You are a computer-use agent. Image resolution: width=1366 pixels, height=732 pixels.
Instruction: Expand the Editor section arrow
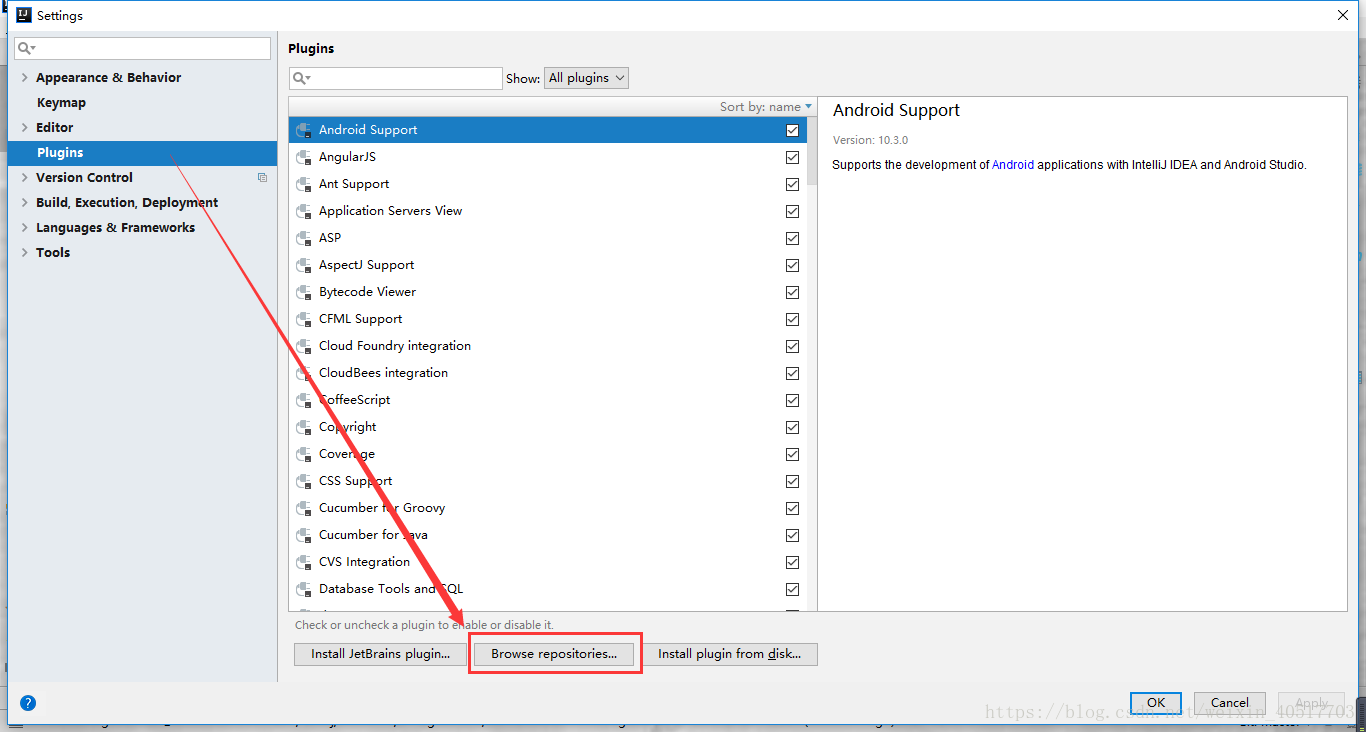pyautogui.click(x=25, y=127)
